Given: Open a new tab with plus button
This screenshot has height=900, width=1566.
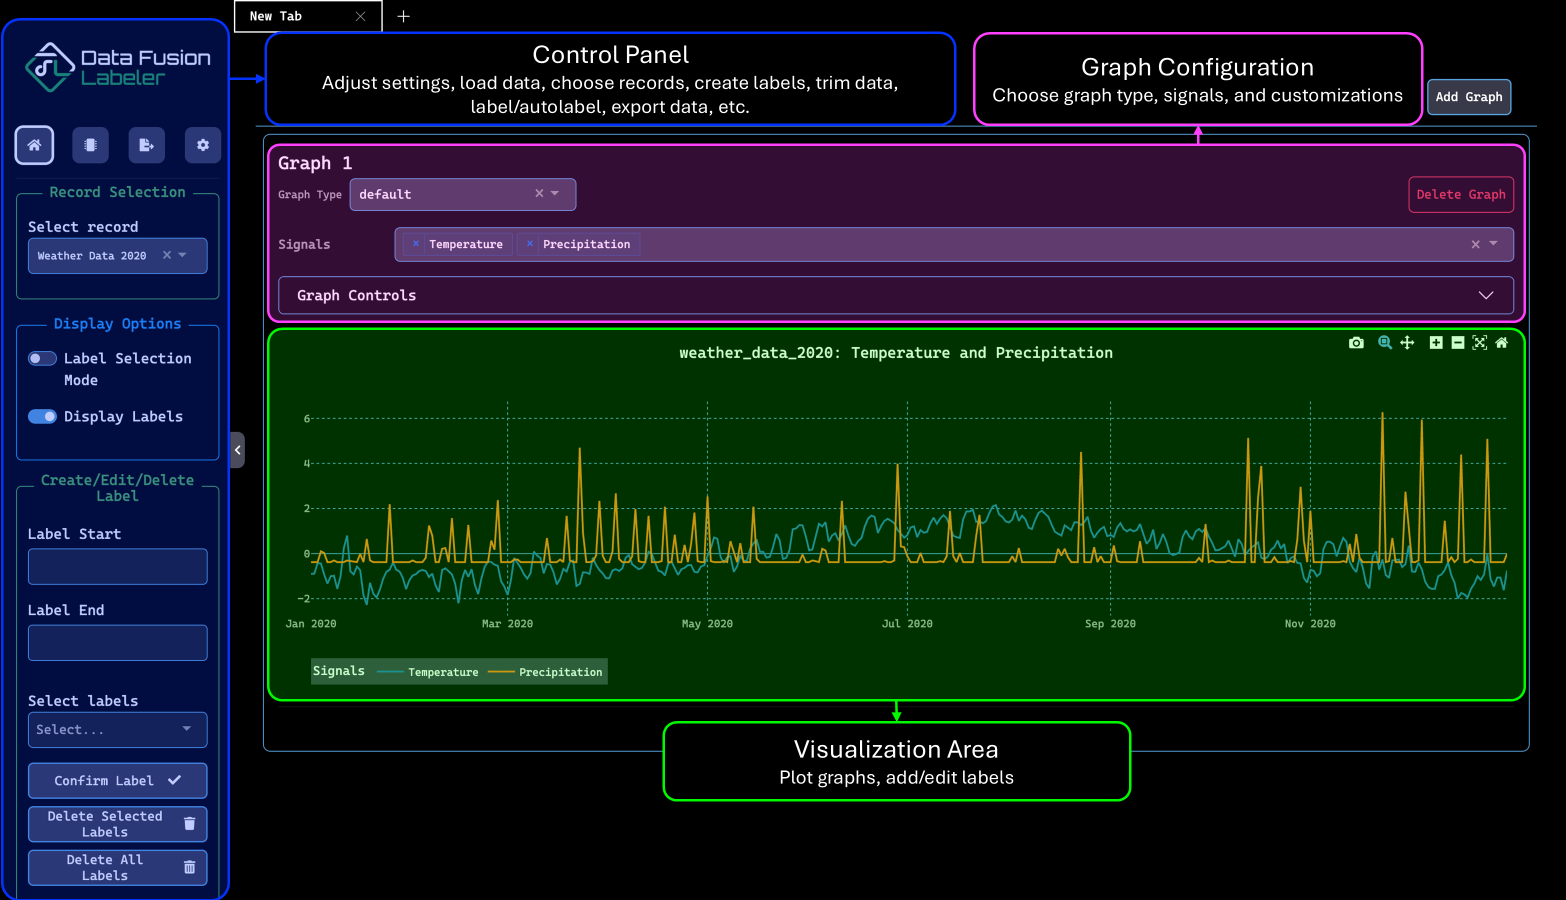Looking at the screenshot, I should tap(403, 16).
